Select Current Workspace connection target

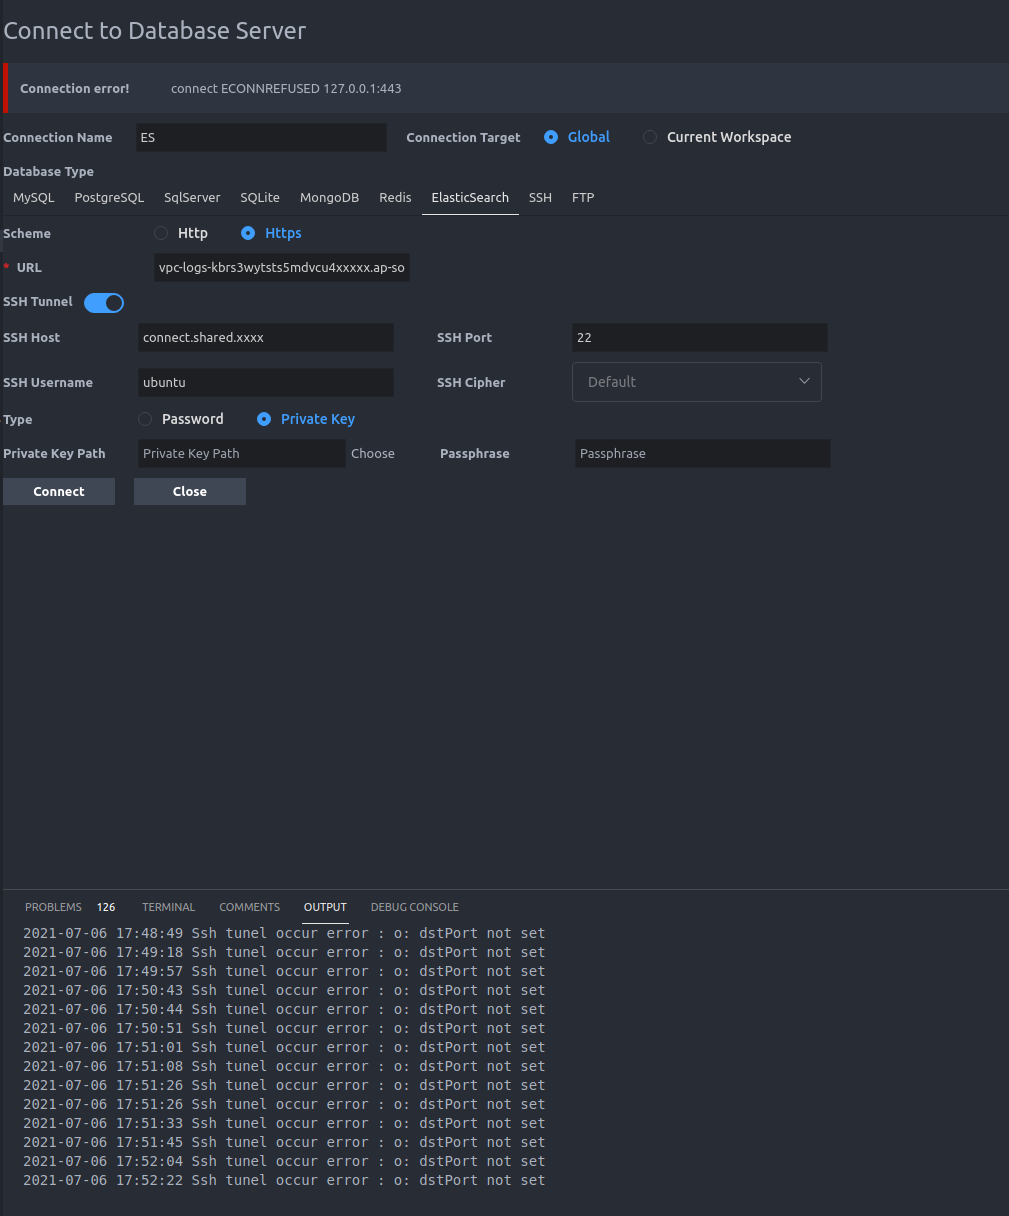650,137
